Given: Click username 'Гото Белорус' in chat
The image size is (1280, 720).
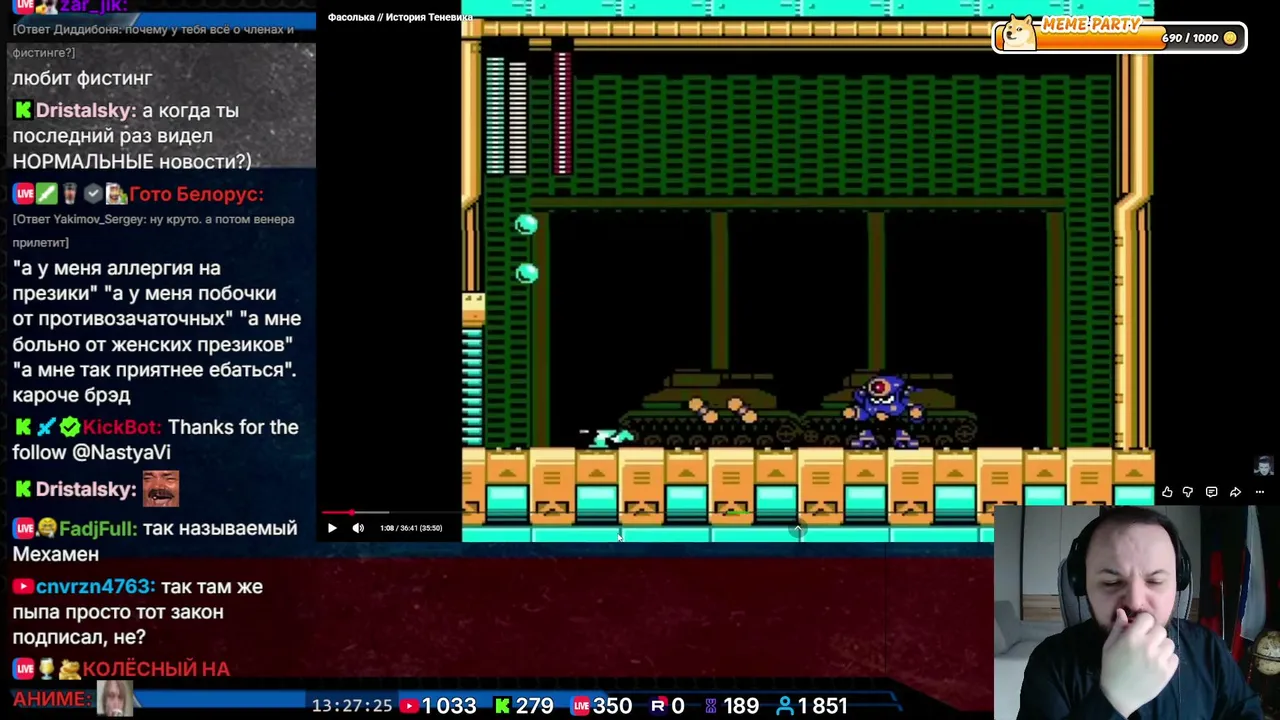Looking at the screenshot, I should [x=196, y=194].
